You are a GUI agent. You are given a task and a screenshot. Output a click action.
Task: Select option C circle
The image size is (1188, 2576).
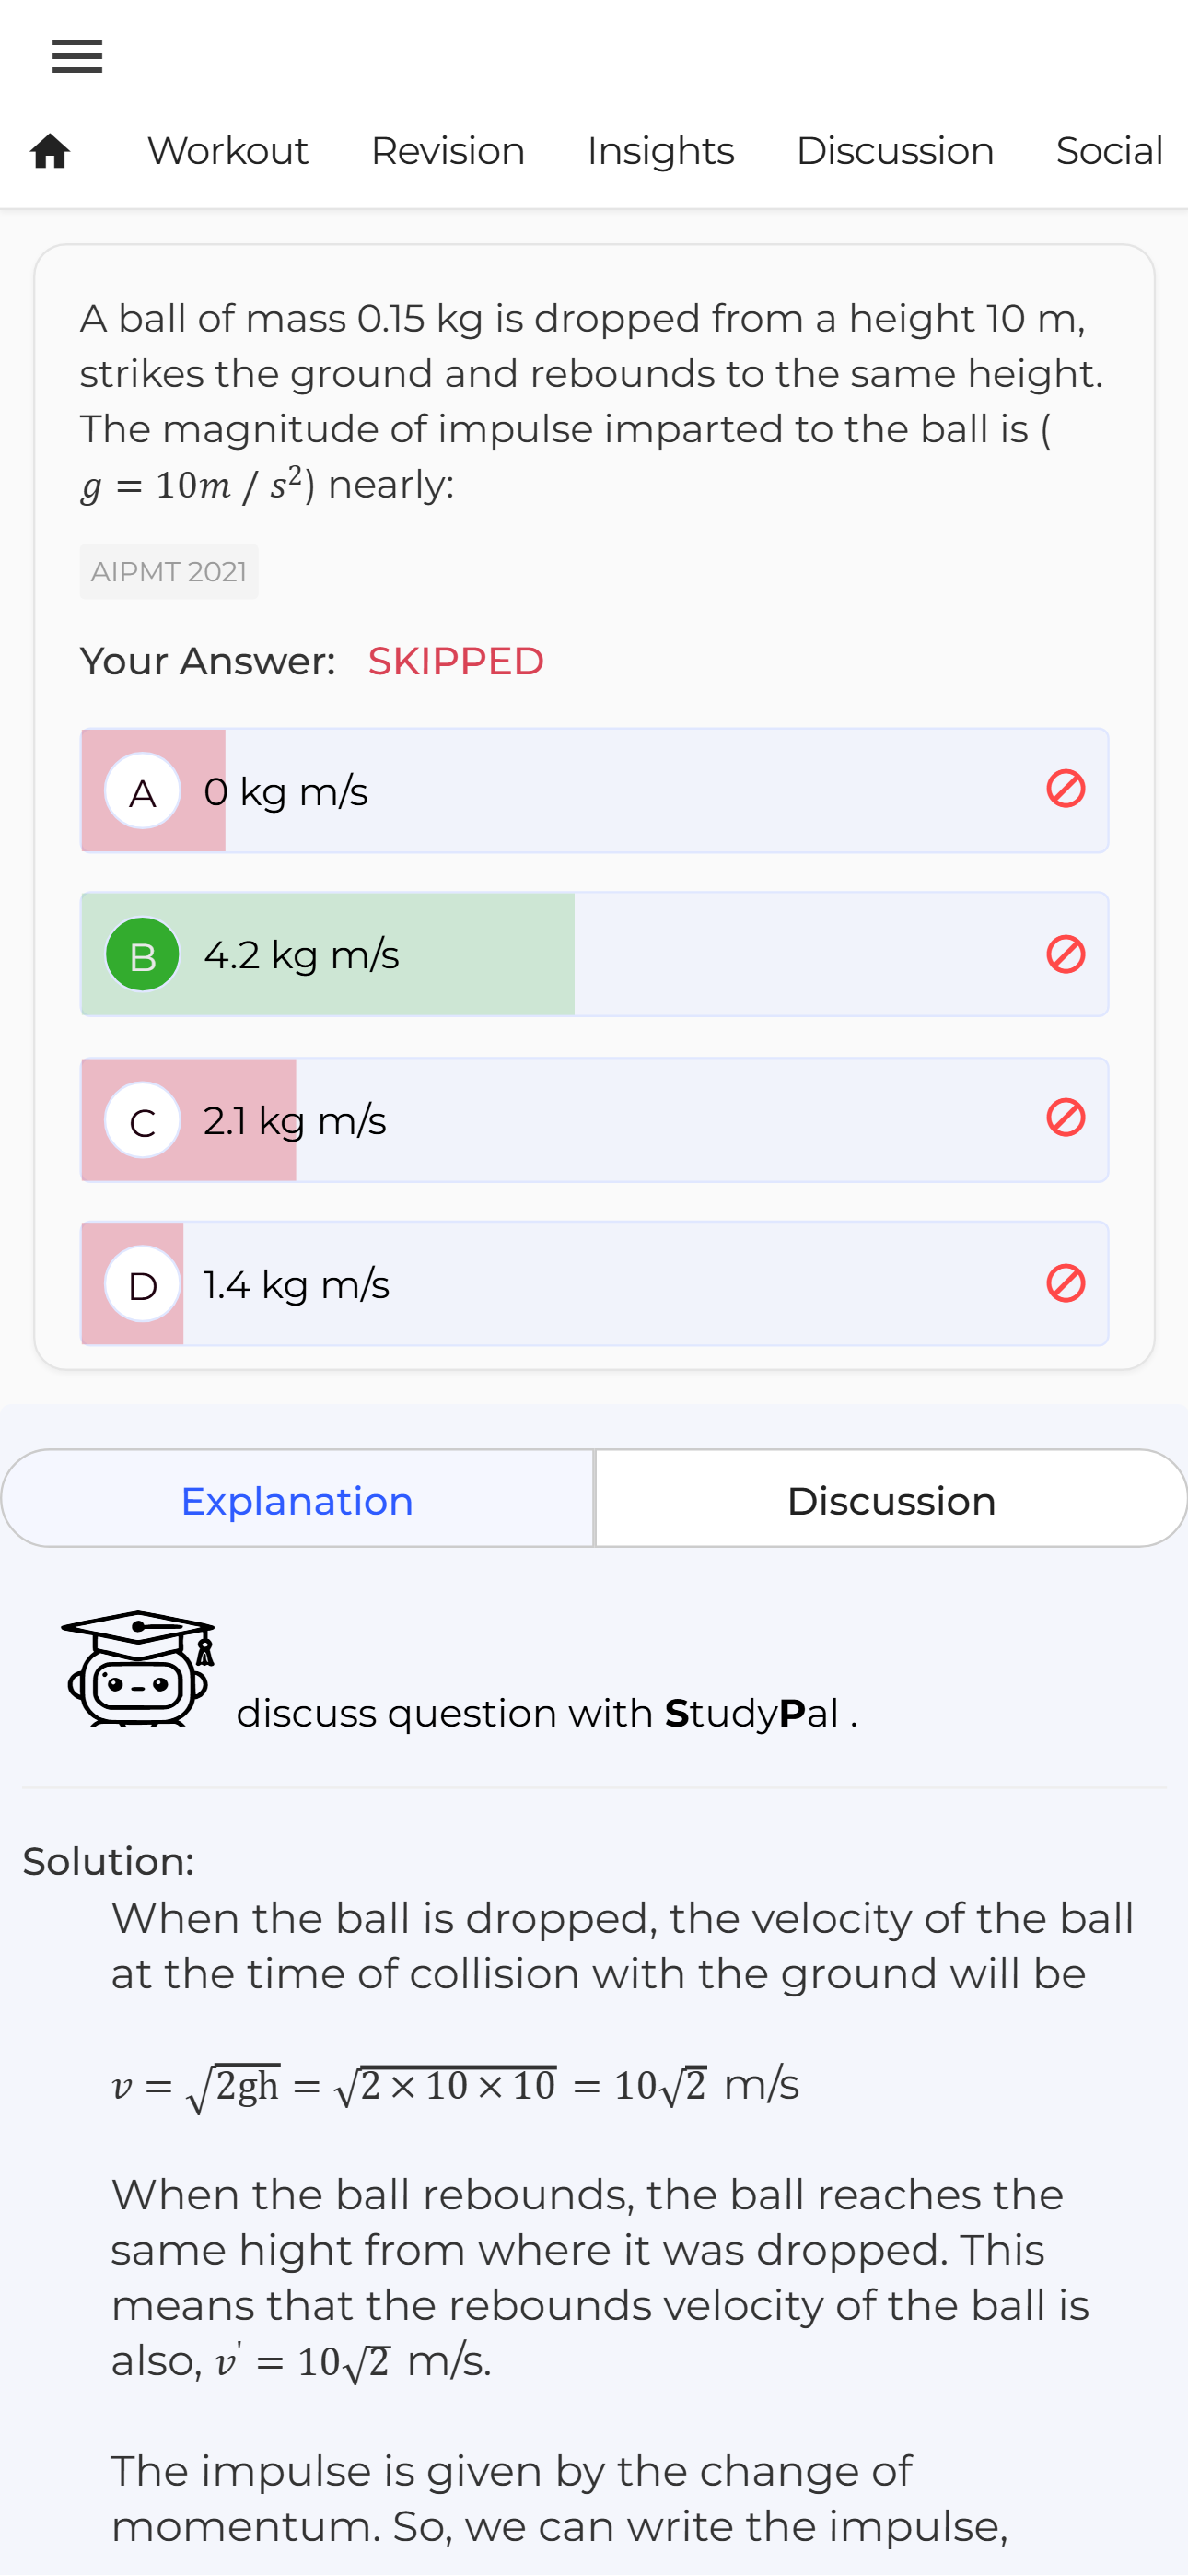[x=142, y=1120]
